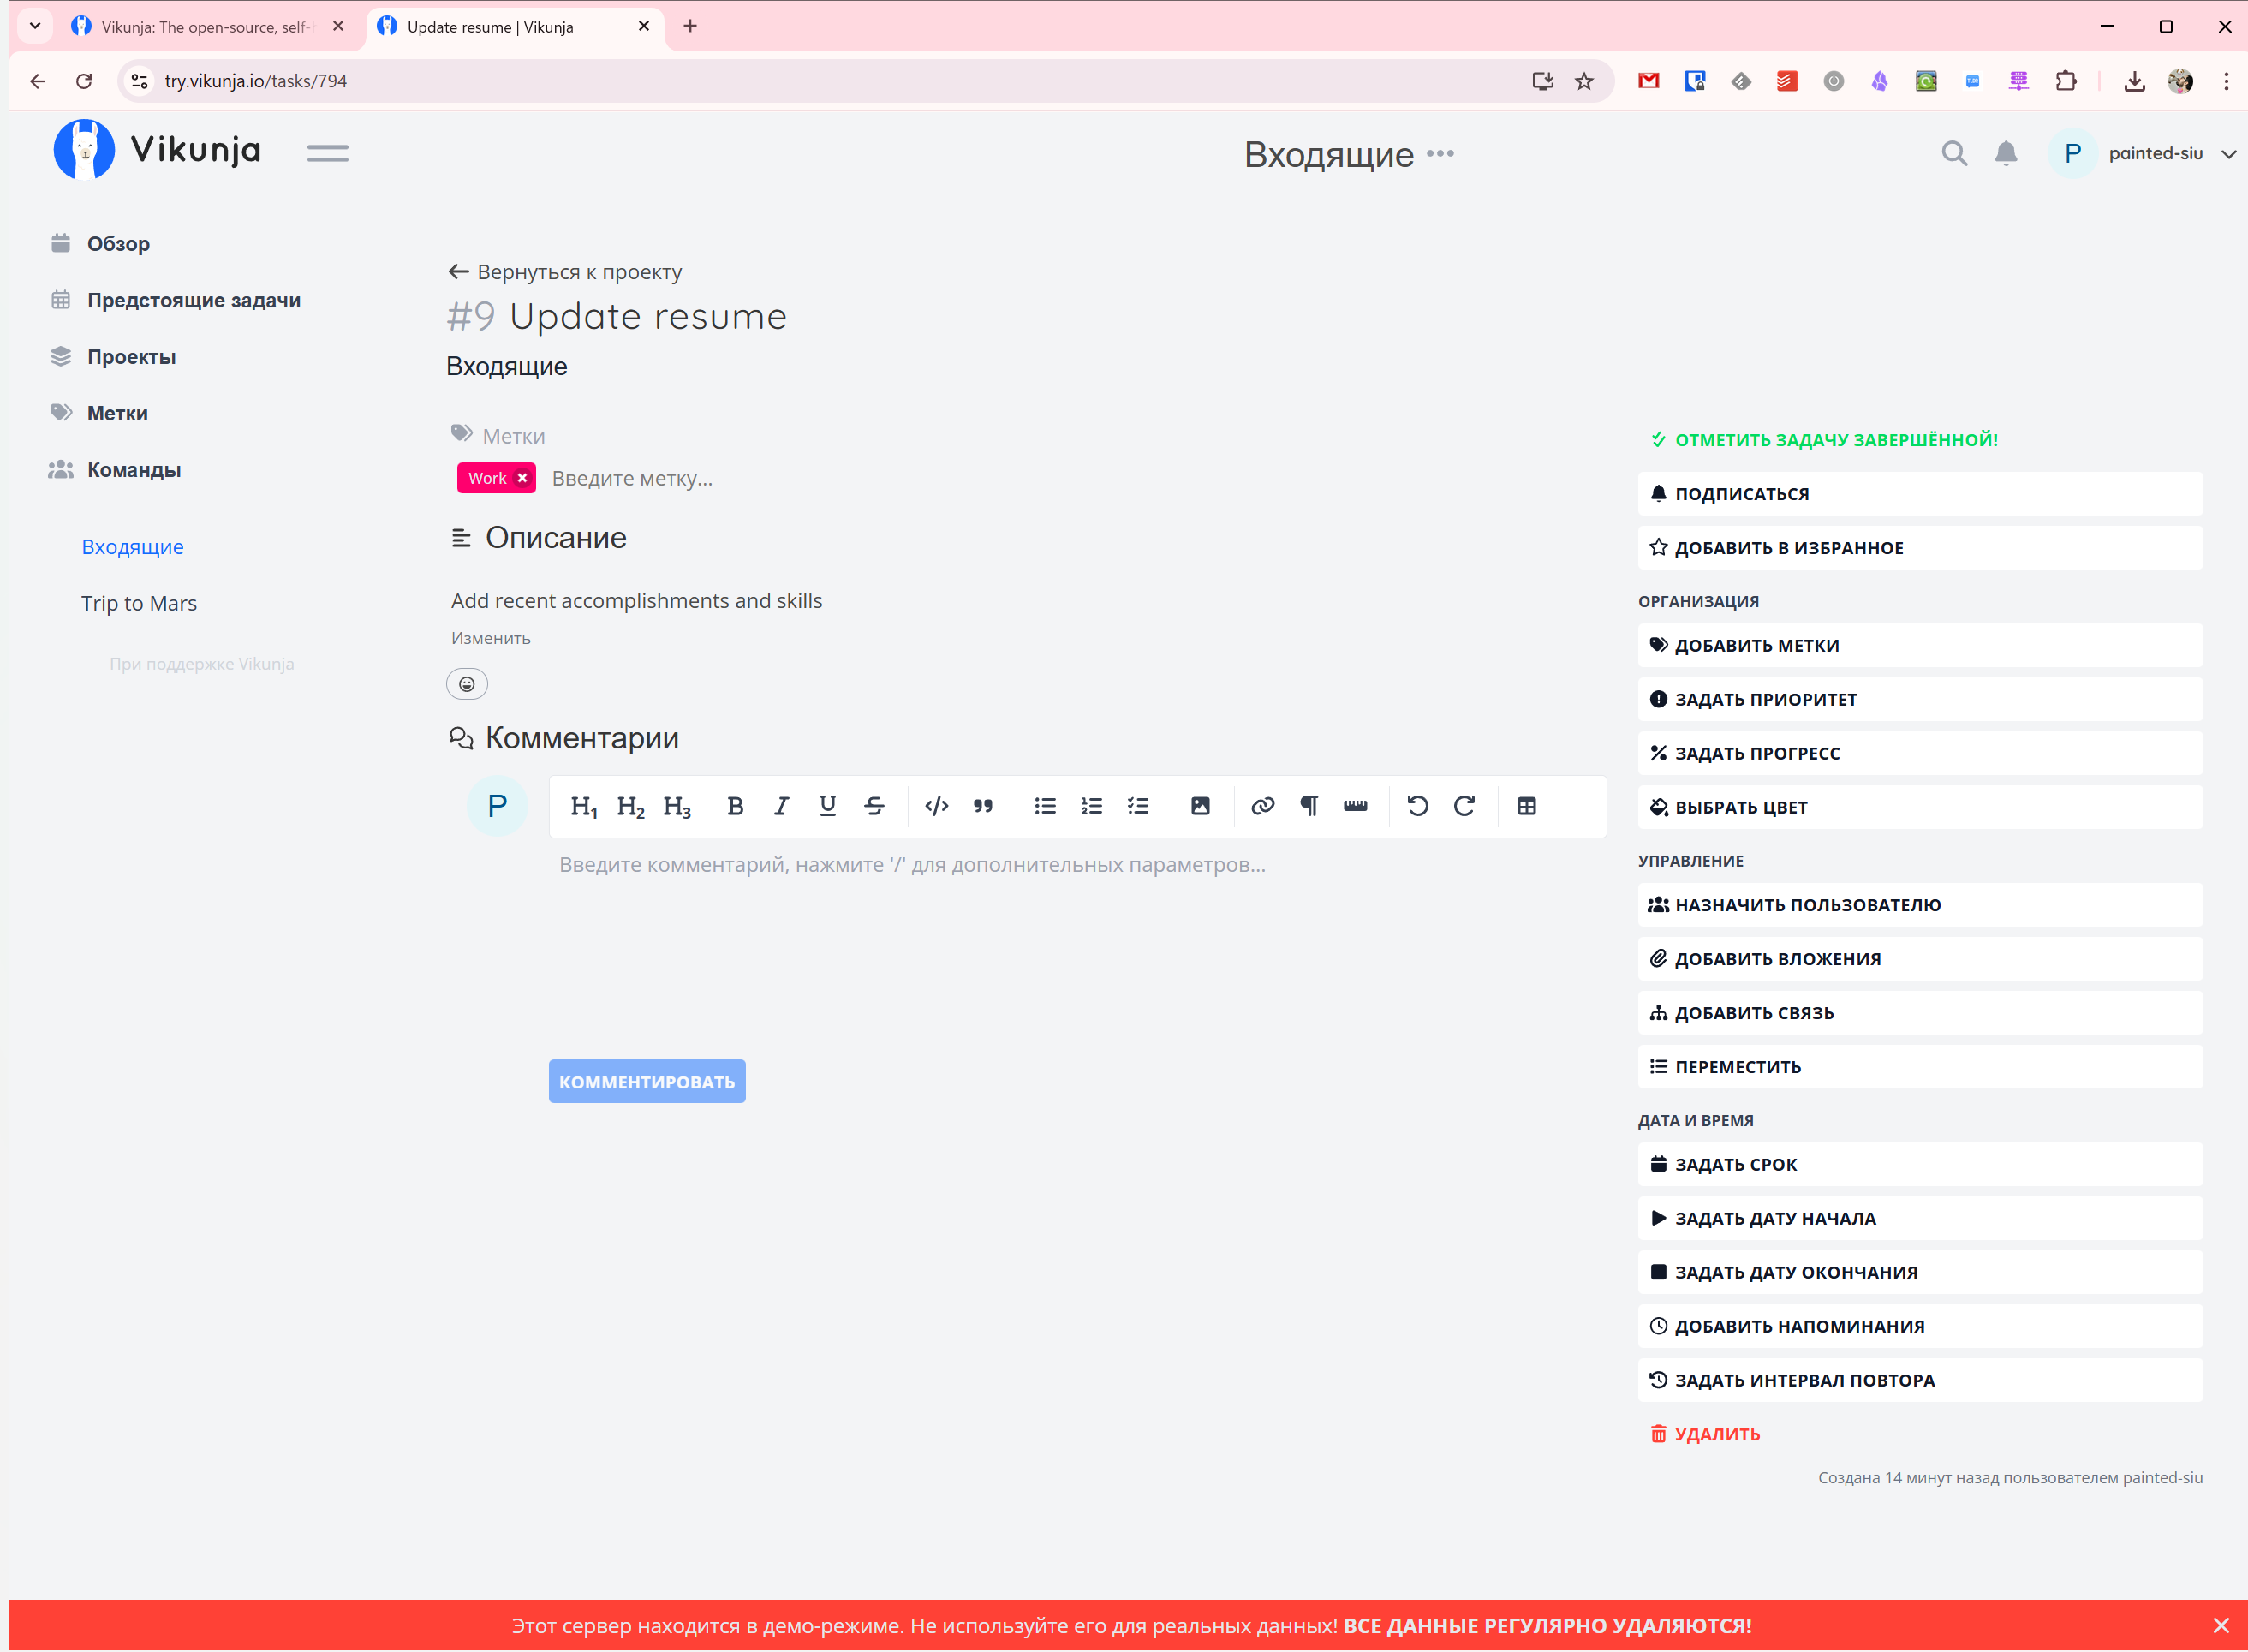Toggle bold formatting in comment editor
The height and width of the screenshot is (1652, 2248).
coord(735,806)
